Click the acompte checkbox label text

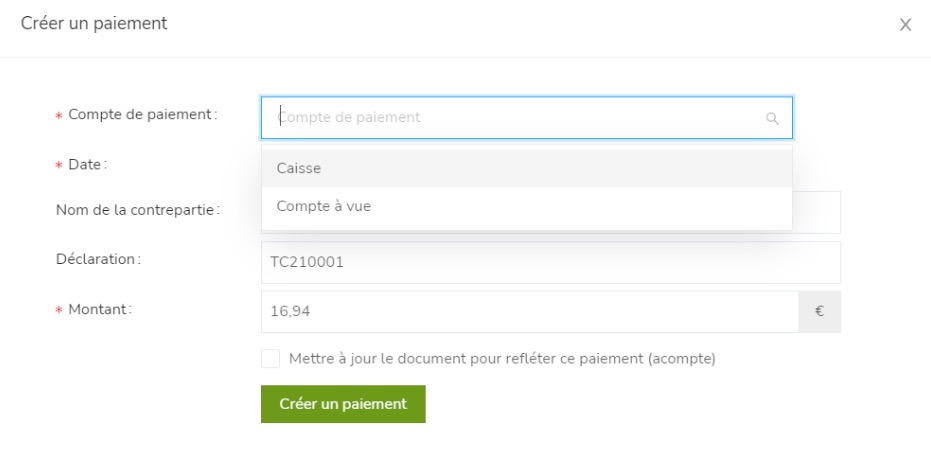502,358
